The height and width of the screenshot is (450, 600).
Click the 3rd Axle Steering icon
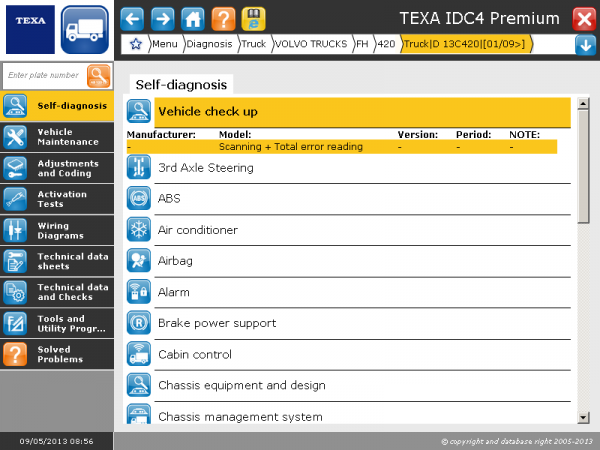point(139,167)
